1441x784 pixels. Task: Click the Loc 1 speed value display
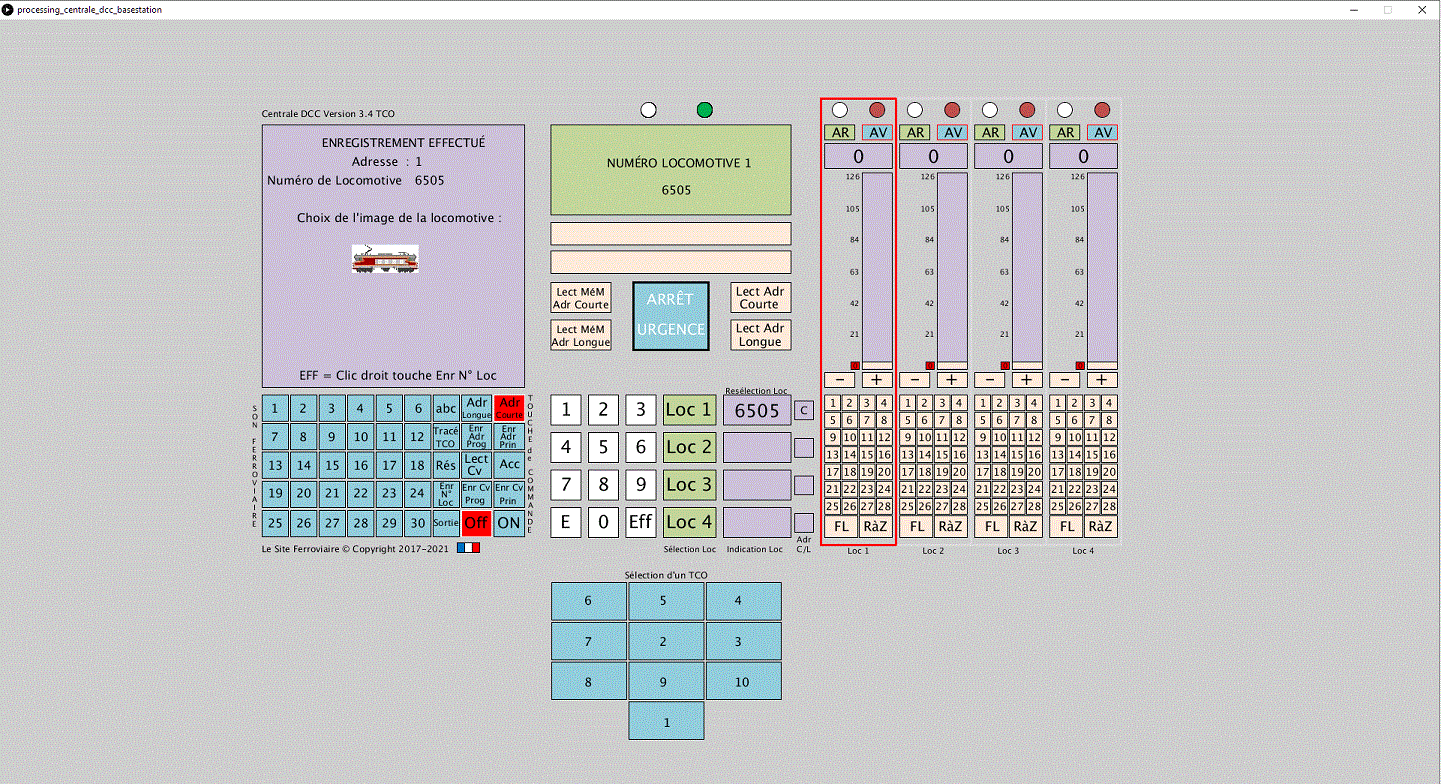point(859,156)
